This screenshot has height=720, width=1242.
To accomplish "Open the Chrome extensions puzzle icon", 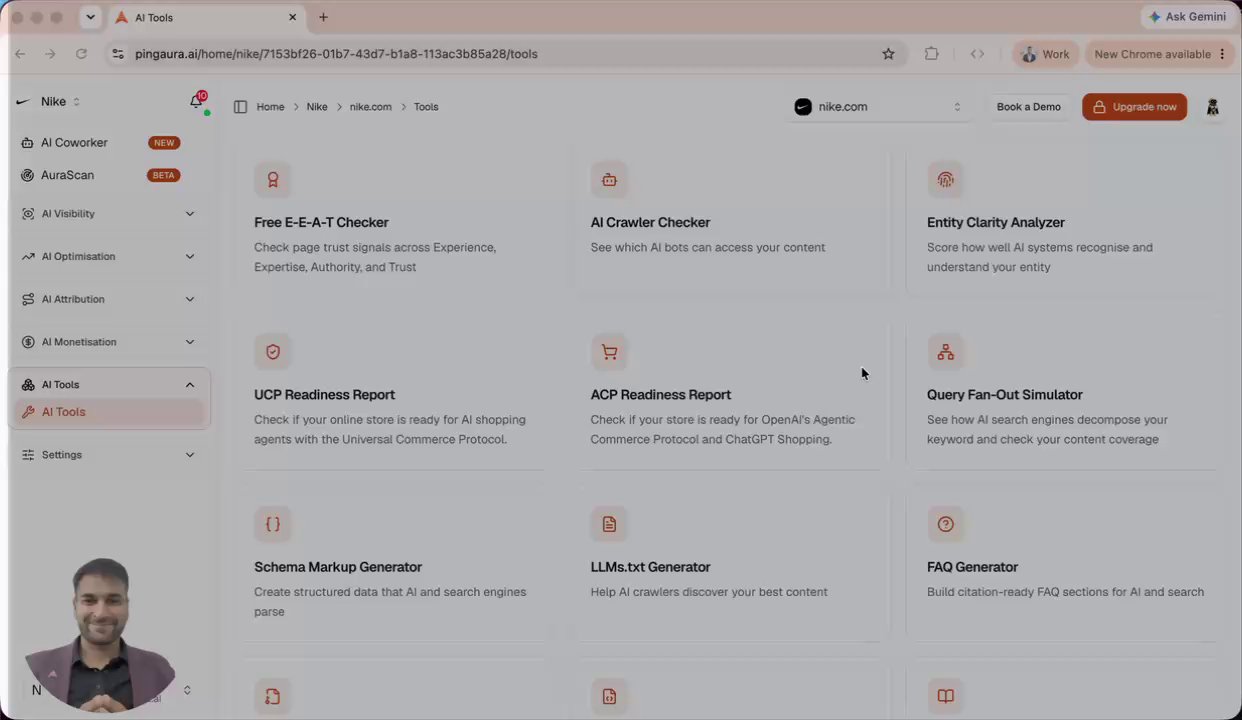I will point(931,54).
